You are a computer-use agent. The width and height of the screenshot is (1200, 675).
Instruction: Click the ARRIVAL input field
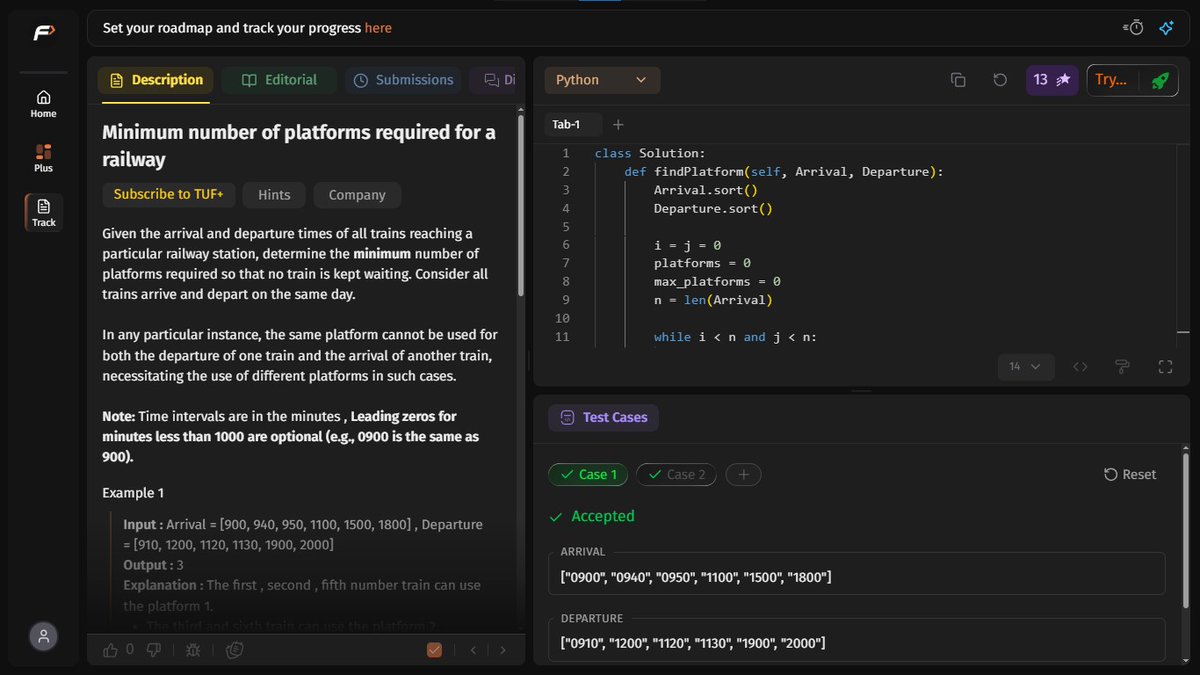point(857,577)
